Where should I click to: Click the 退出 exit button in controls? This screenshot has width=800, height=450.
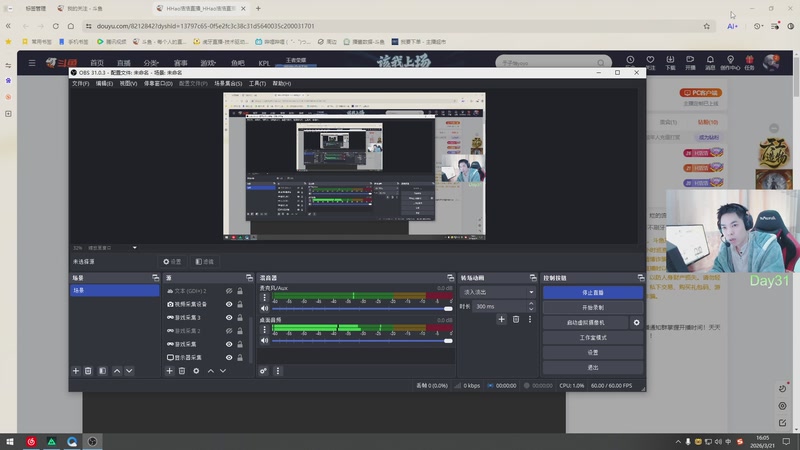593,367
